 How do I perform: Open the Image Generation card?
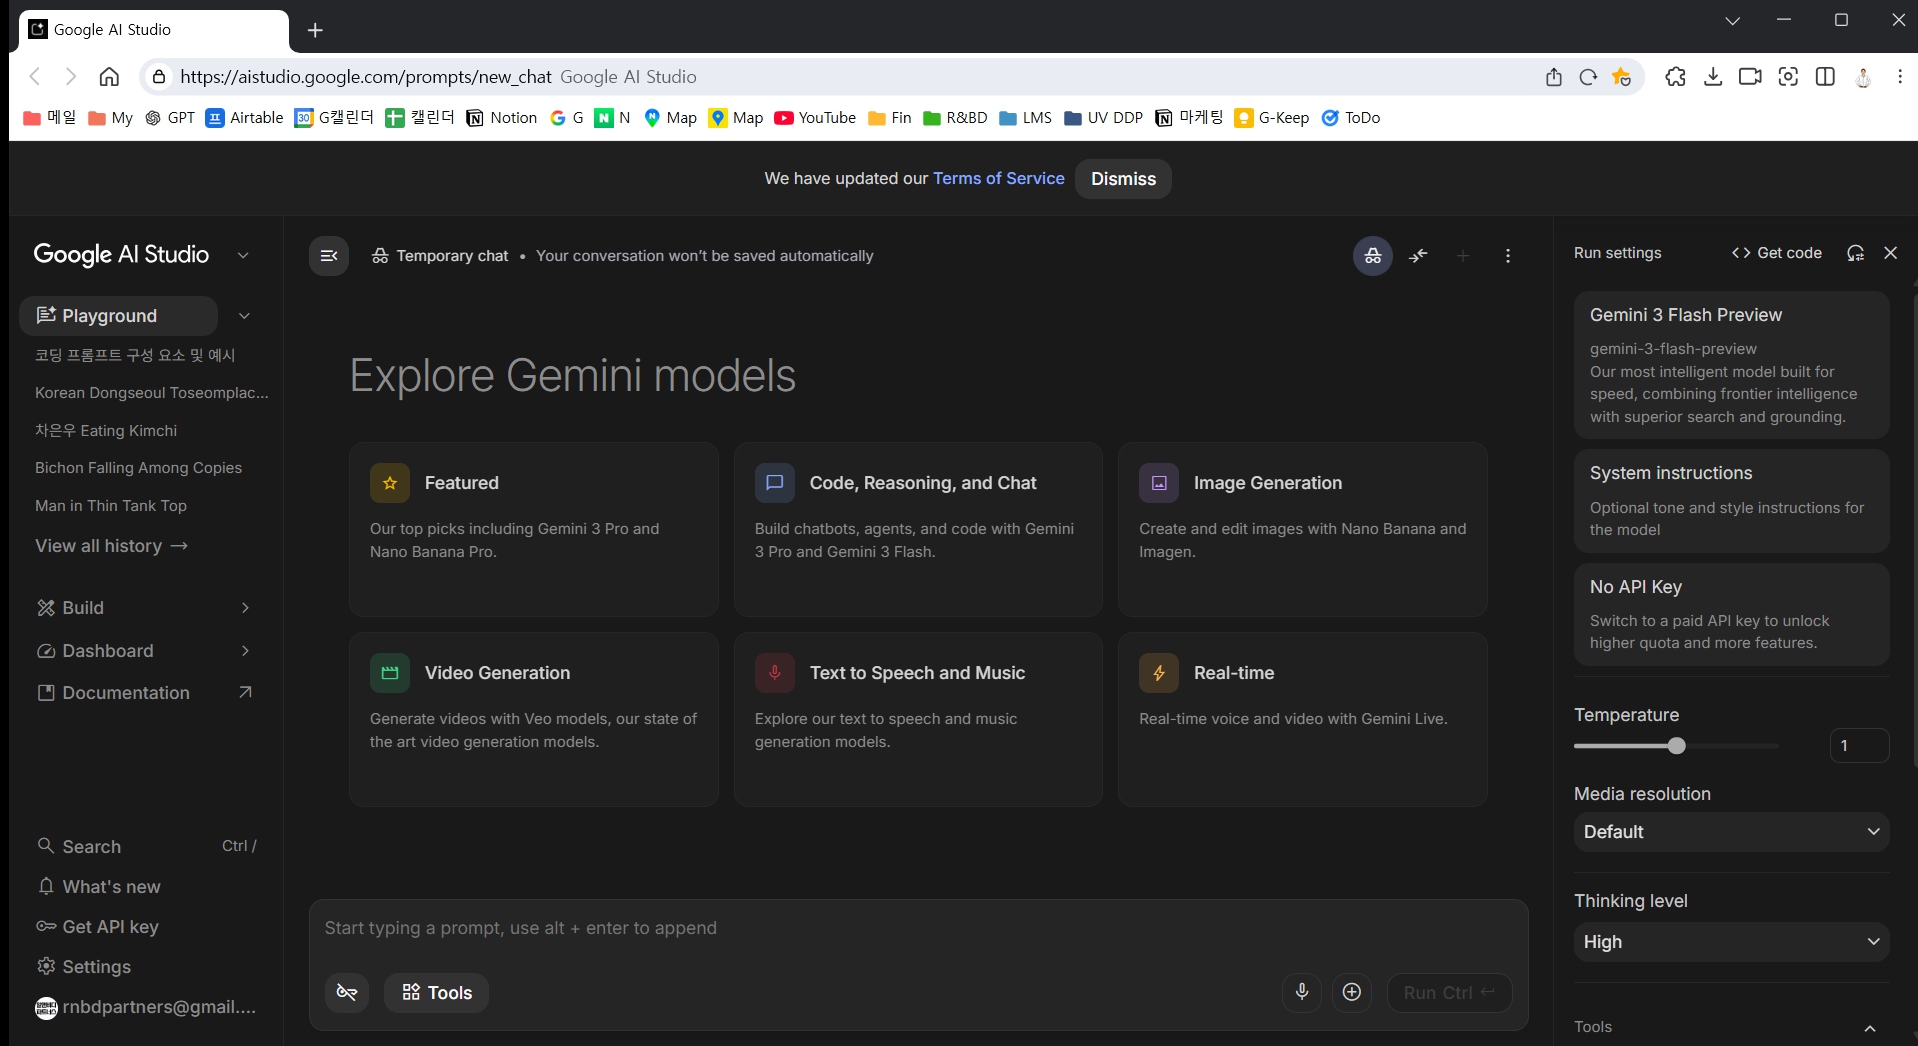click(x=1302, y=529)
